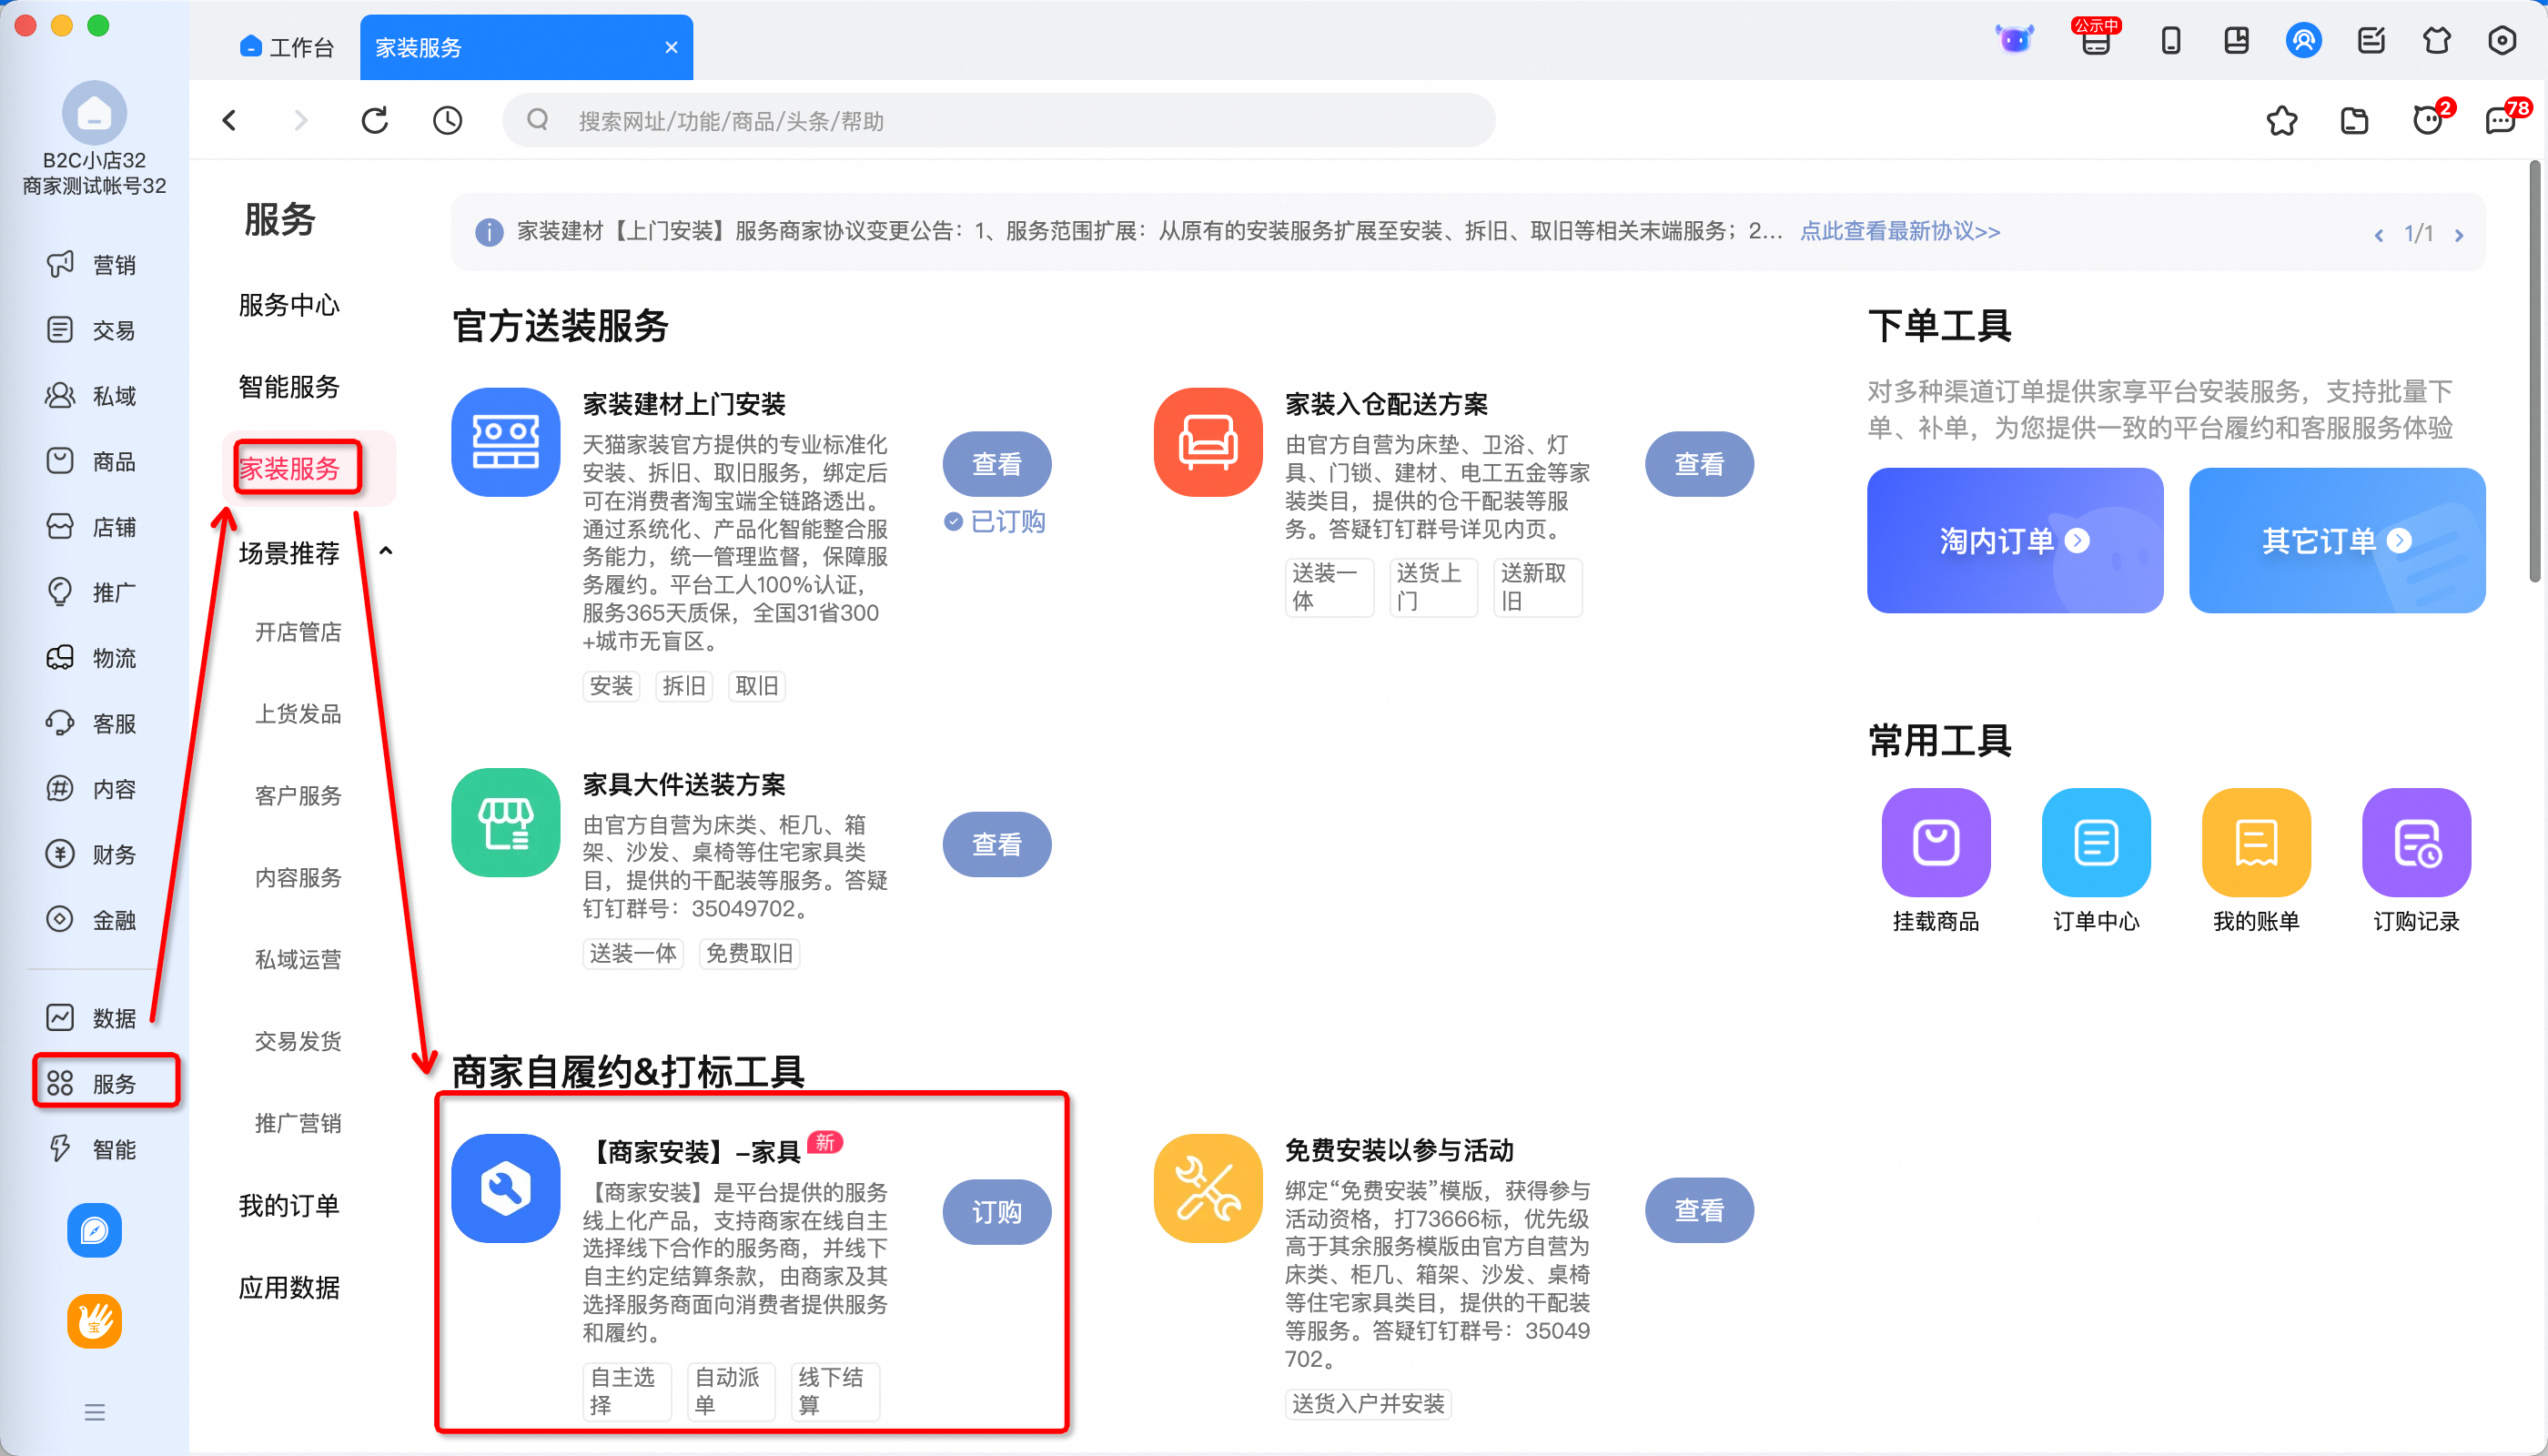Select 开店管店 submenu item
Screen dimensions: 2548x1456
[x=298, y=631]
